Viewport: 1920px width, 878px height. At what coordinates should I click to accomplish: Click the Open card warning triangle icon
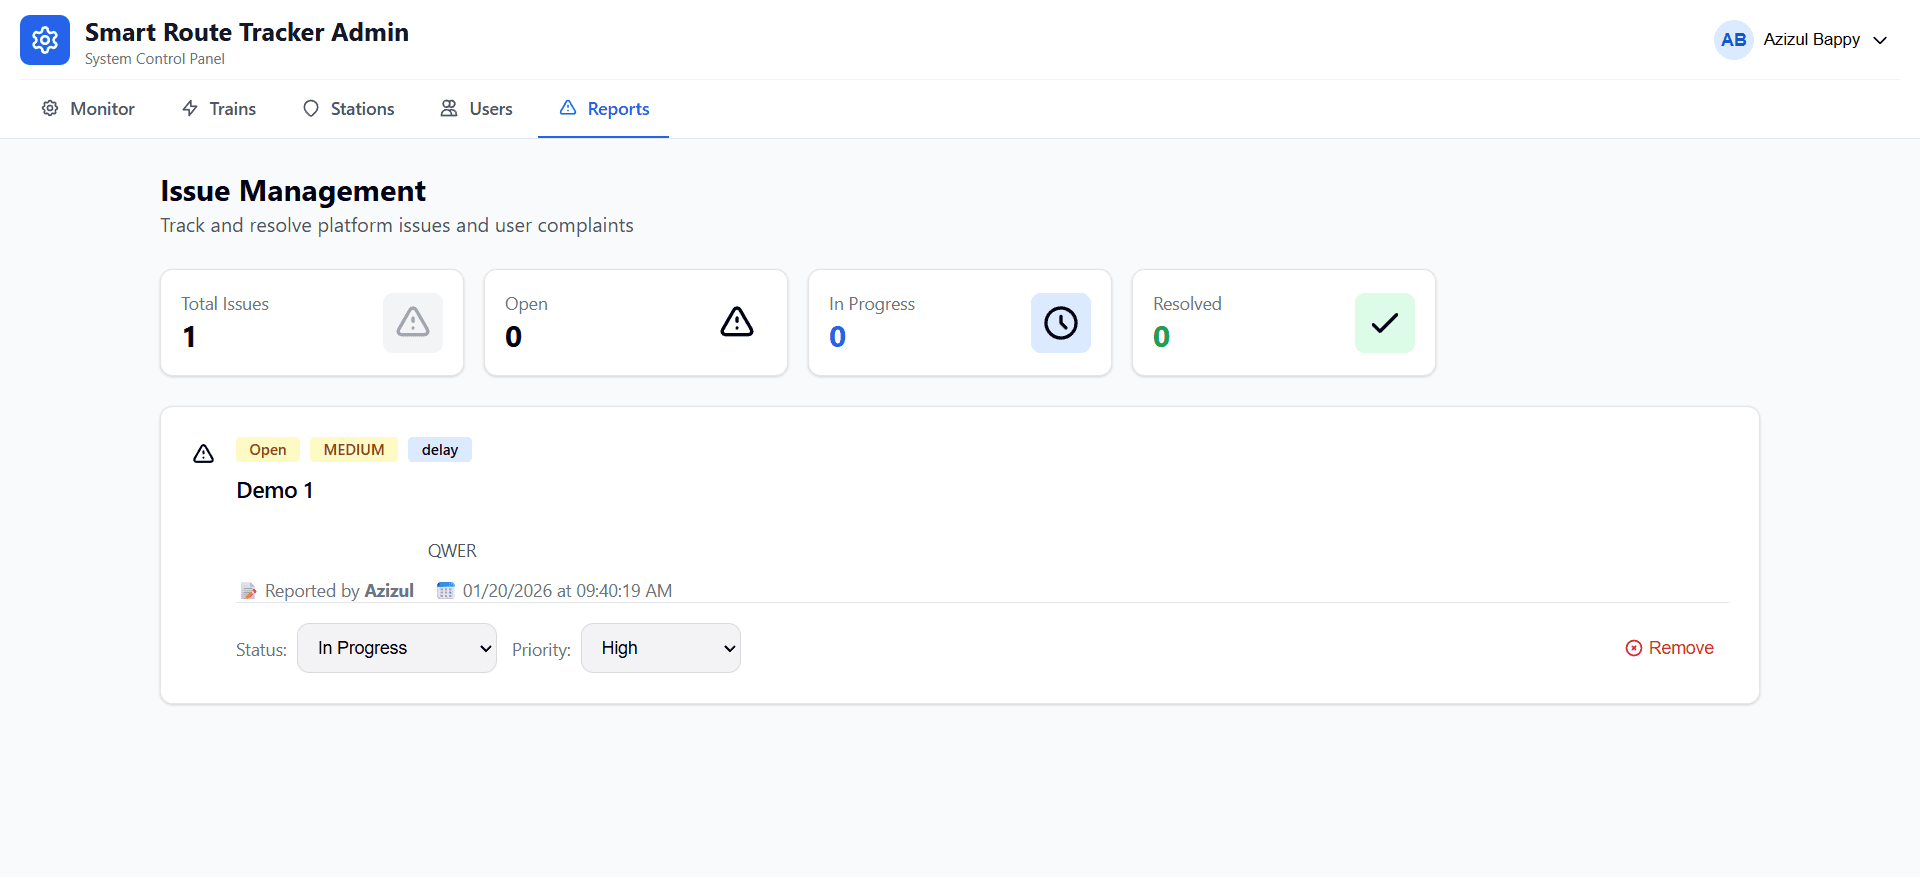tap(737, 322)
